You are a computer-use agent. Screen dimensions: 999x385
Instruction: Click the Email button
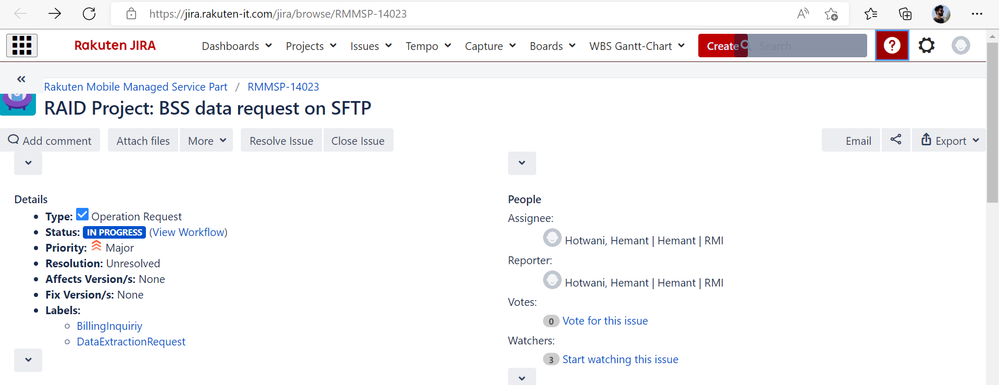[851, 140]
